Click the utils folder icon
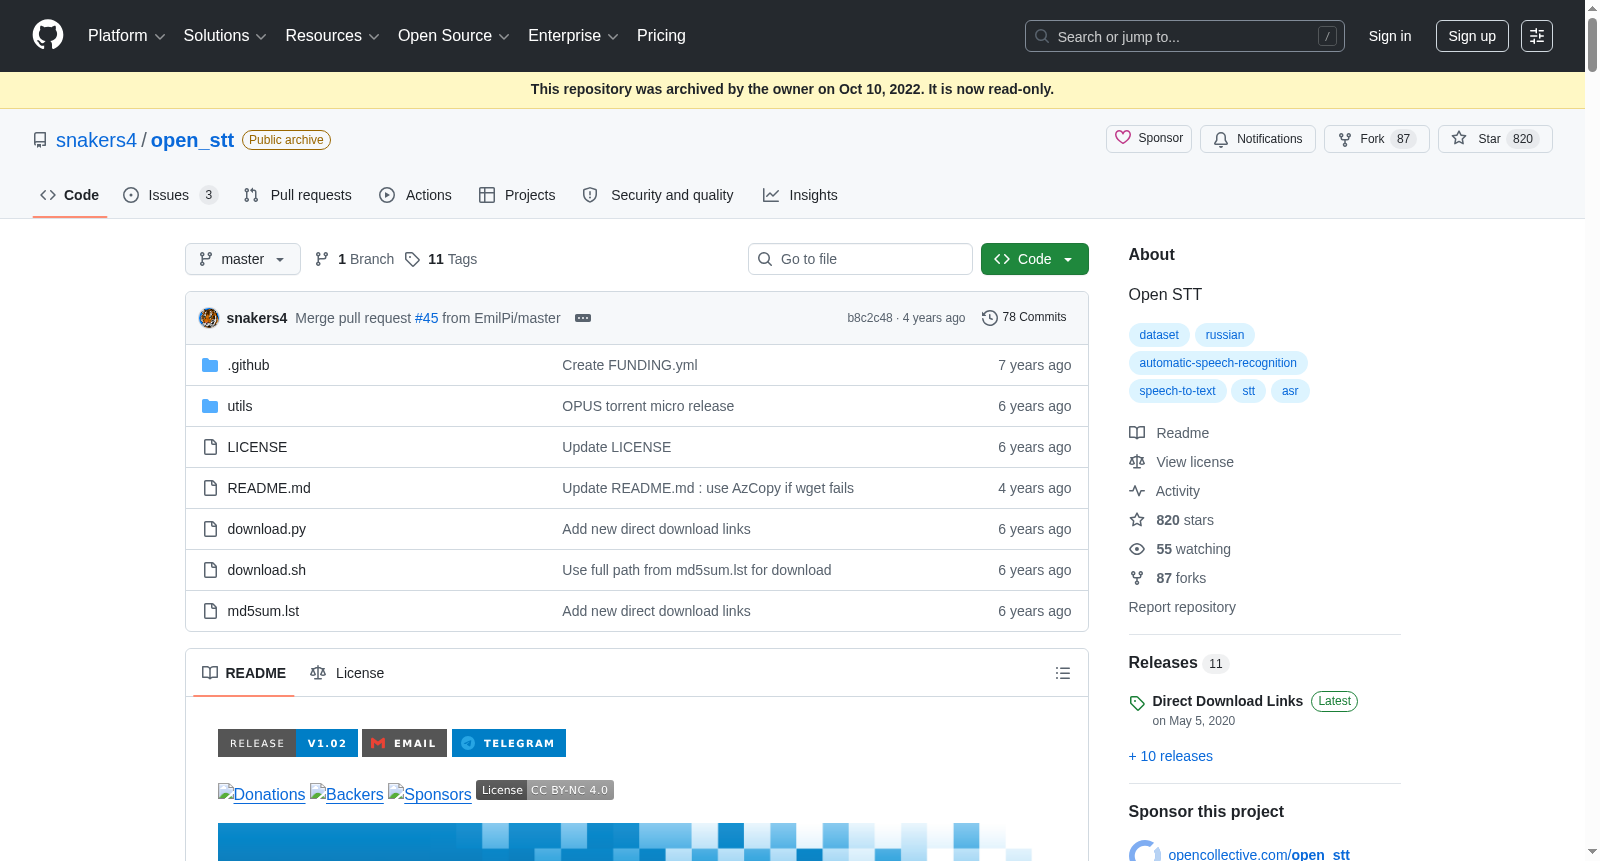The image size is (1600, 861). (x=210, y=406)
